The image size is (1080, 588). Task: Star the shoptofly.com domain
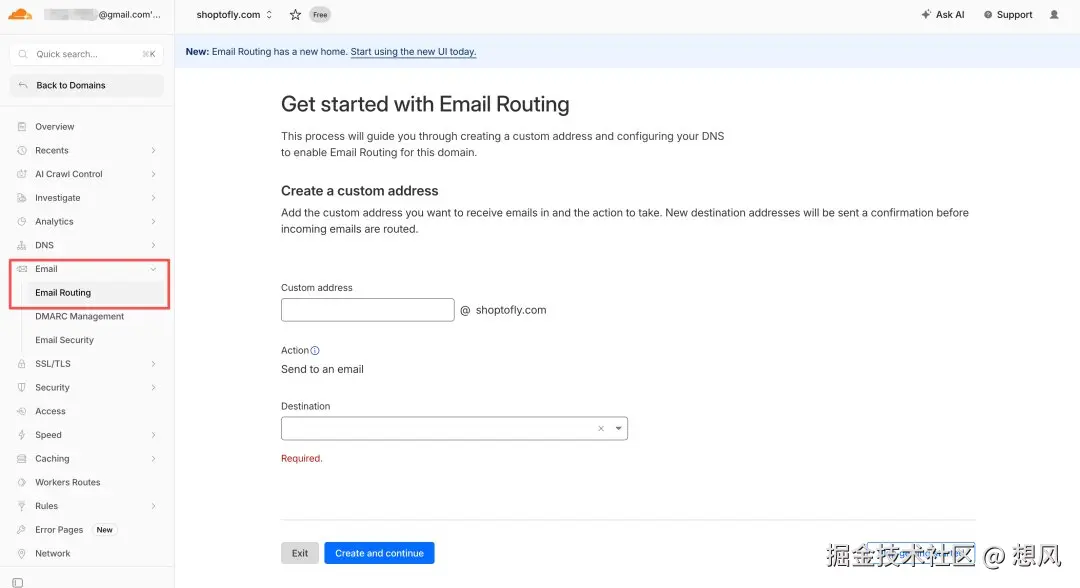[295, 14]
